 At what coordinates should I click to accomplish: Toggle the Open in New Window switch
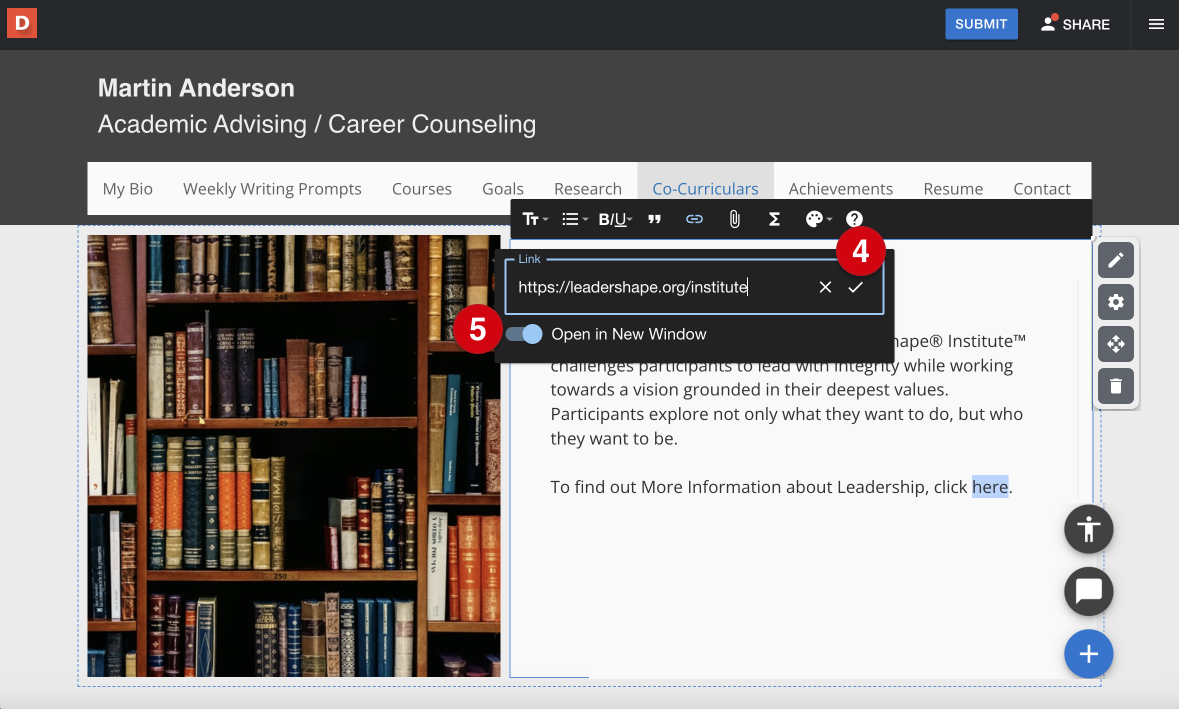[x=524, y=334]
